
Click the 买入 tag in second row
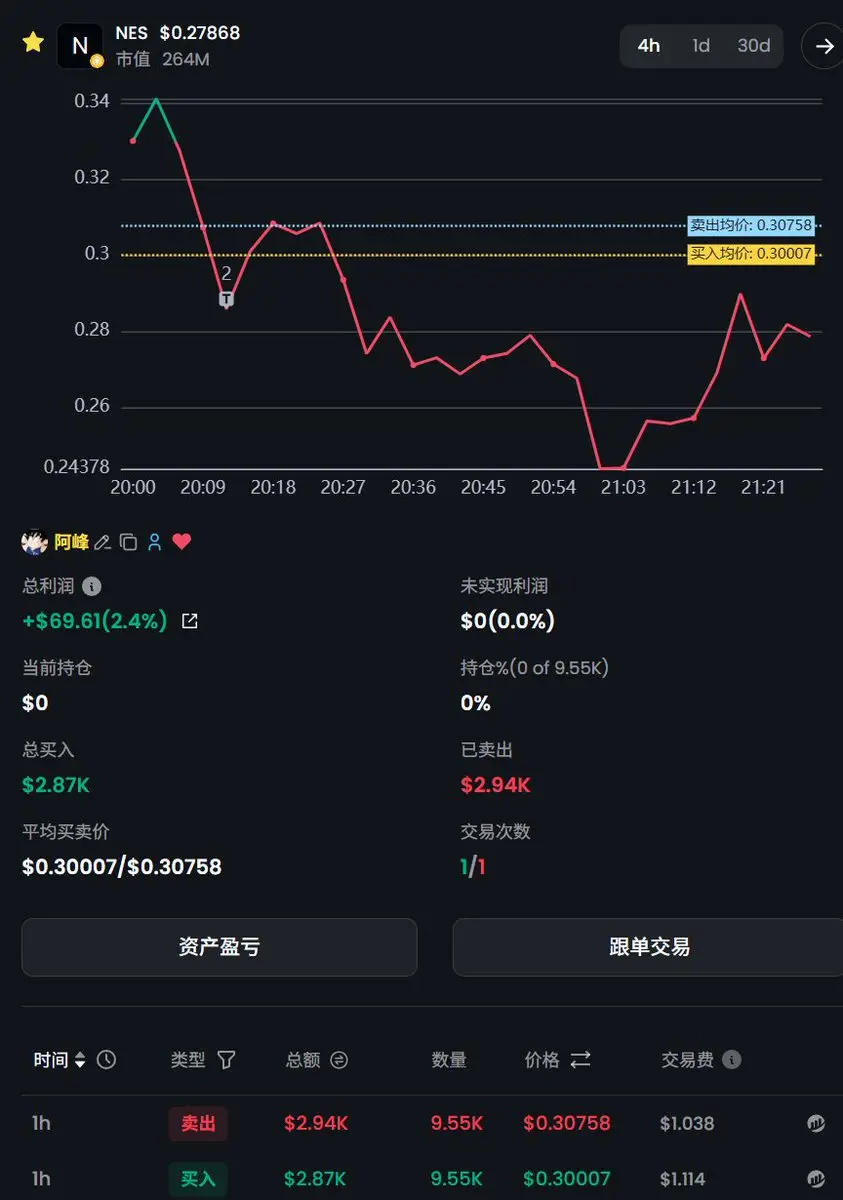[x=198, y=1179]
